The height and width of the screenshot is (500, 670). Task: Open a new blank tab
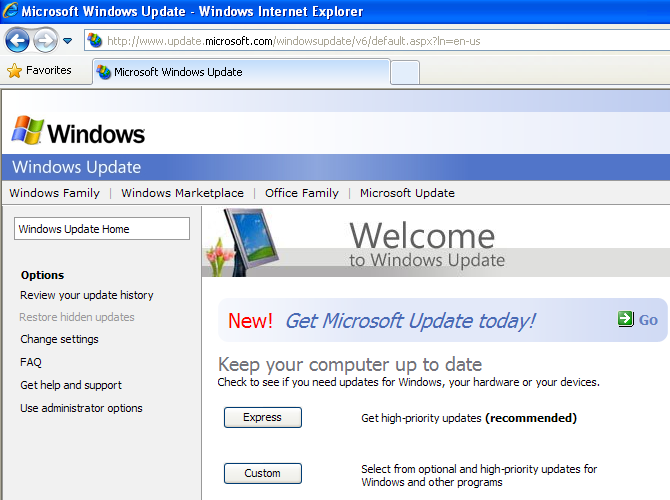[x=405, y=72]
